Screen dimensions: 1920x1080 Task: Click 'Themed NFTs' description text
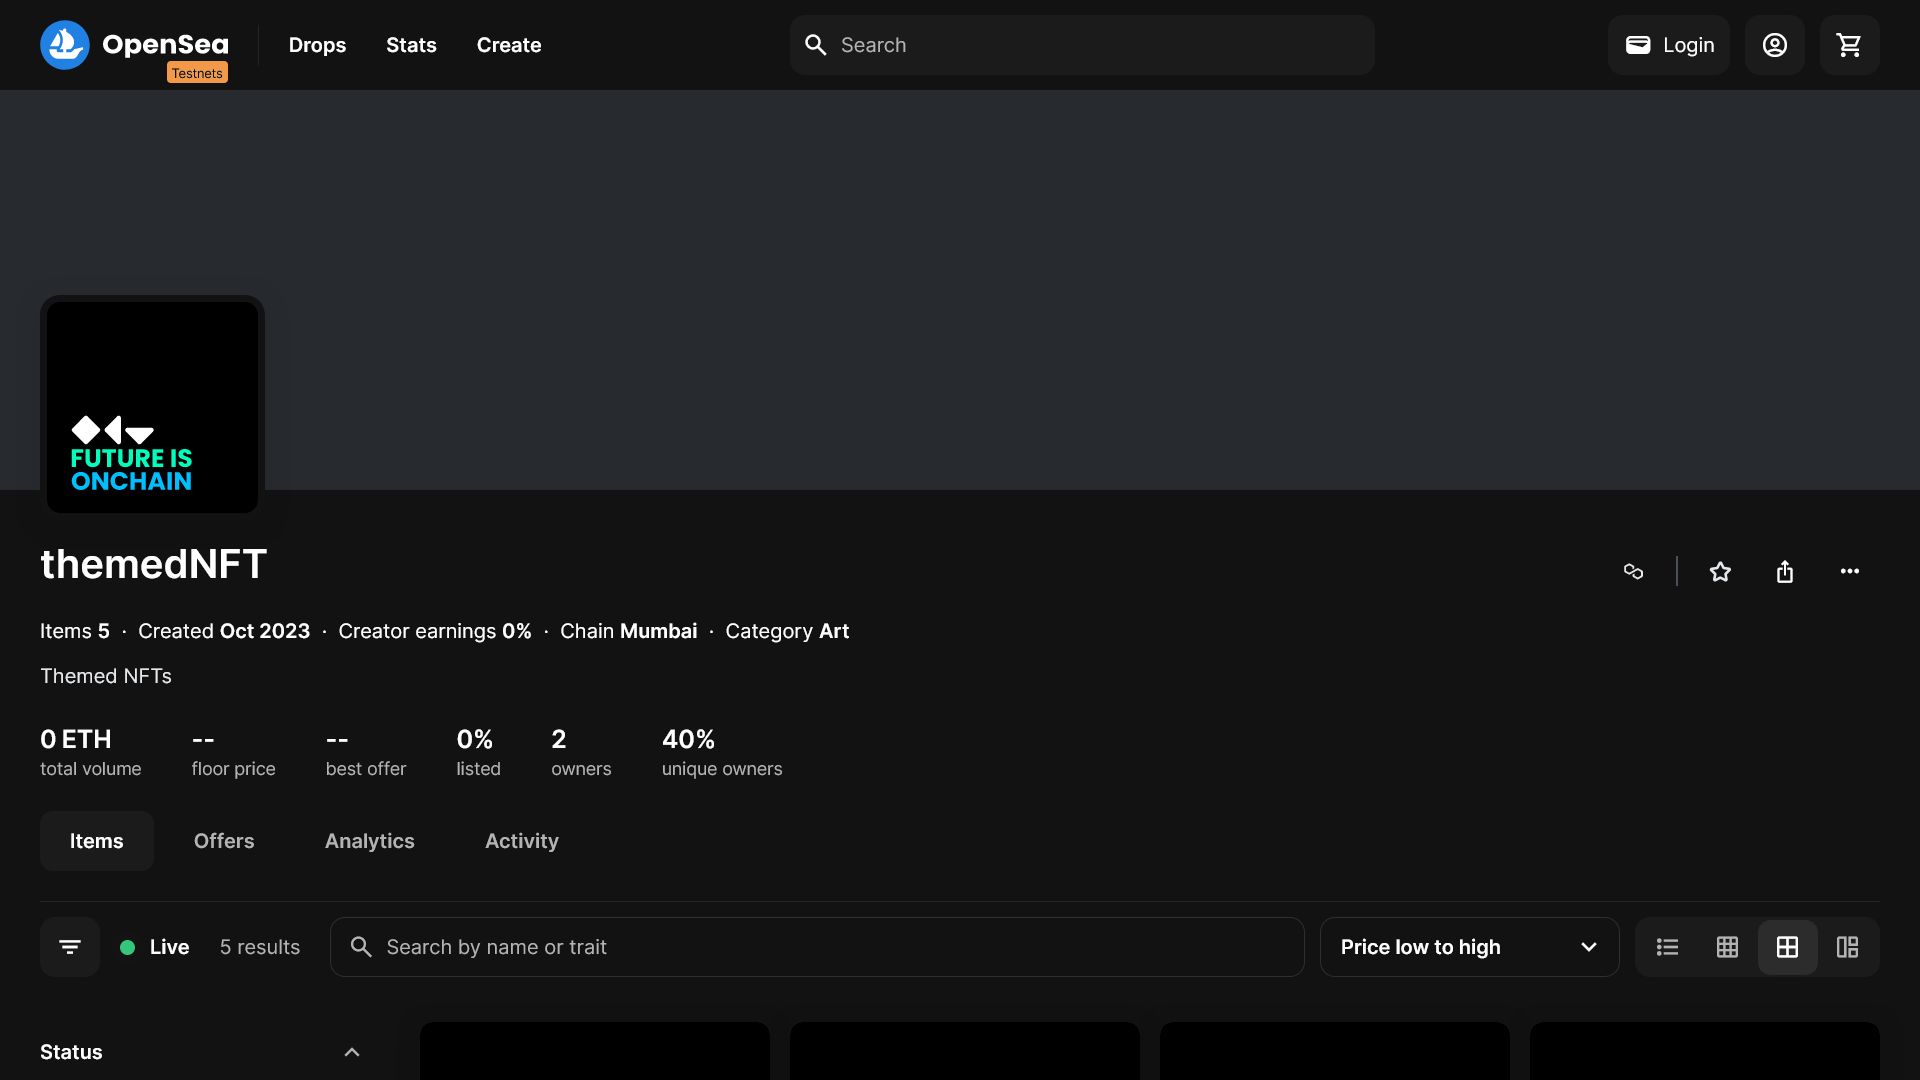(x=106, y=676)
